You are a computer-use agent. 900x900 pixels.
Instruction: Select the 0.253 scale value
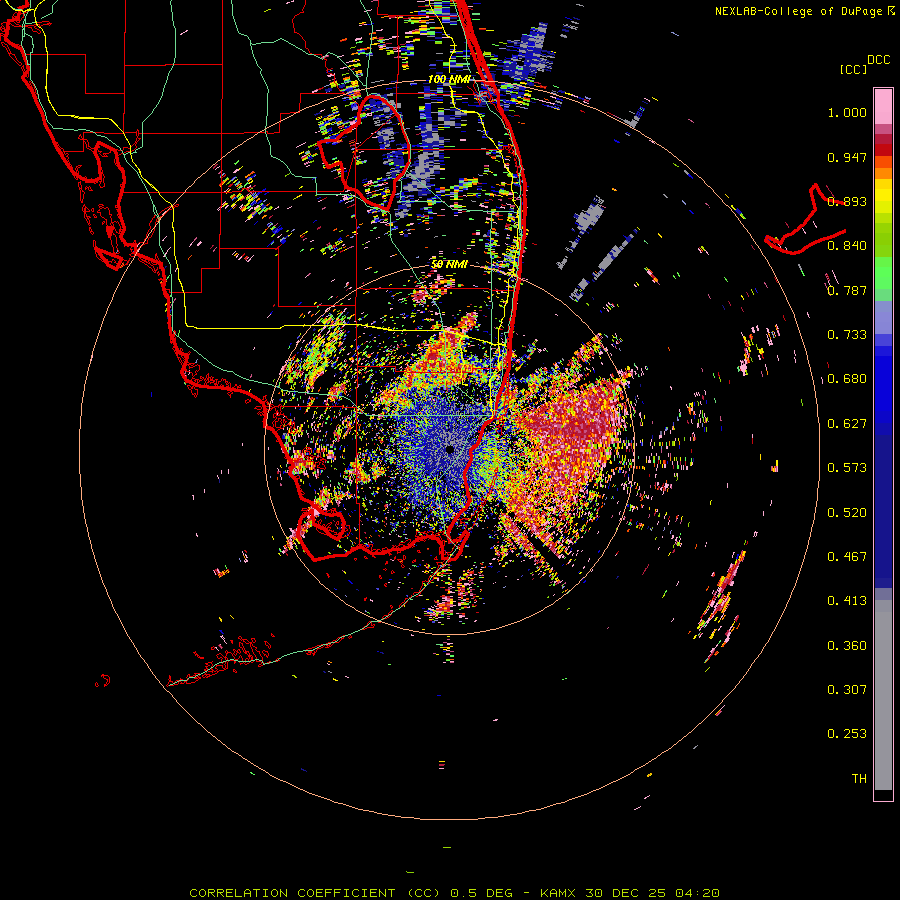[847, 734]
